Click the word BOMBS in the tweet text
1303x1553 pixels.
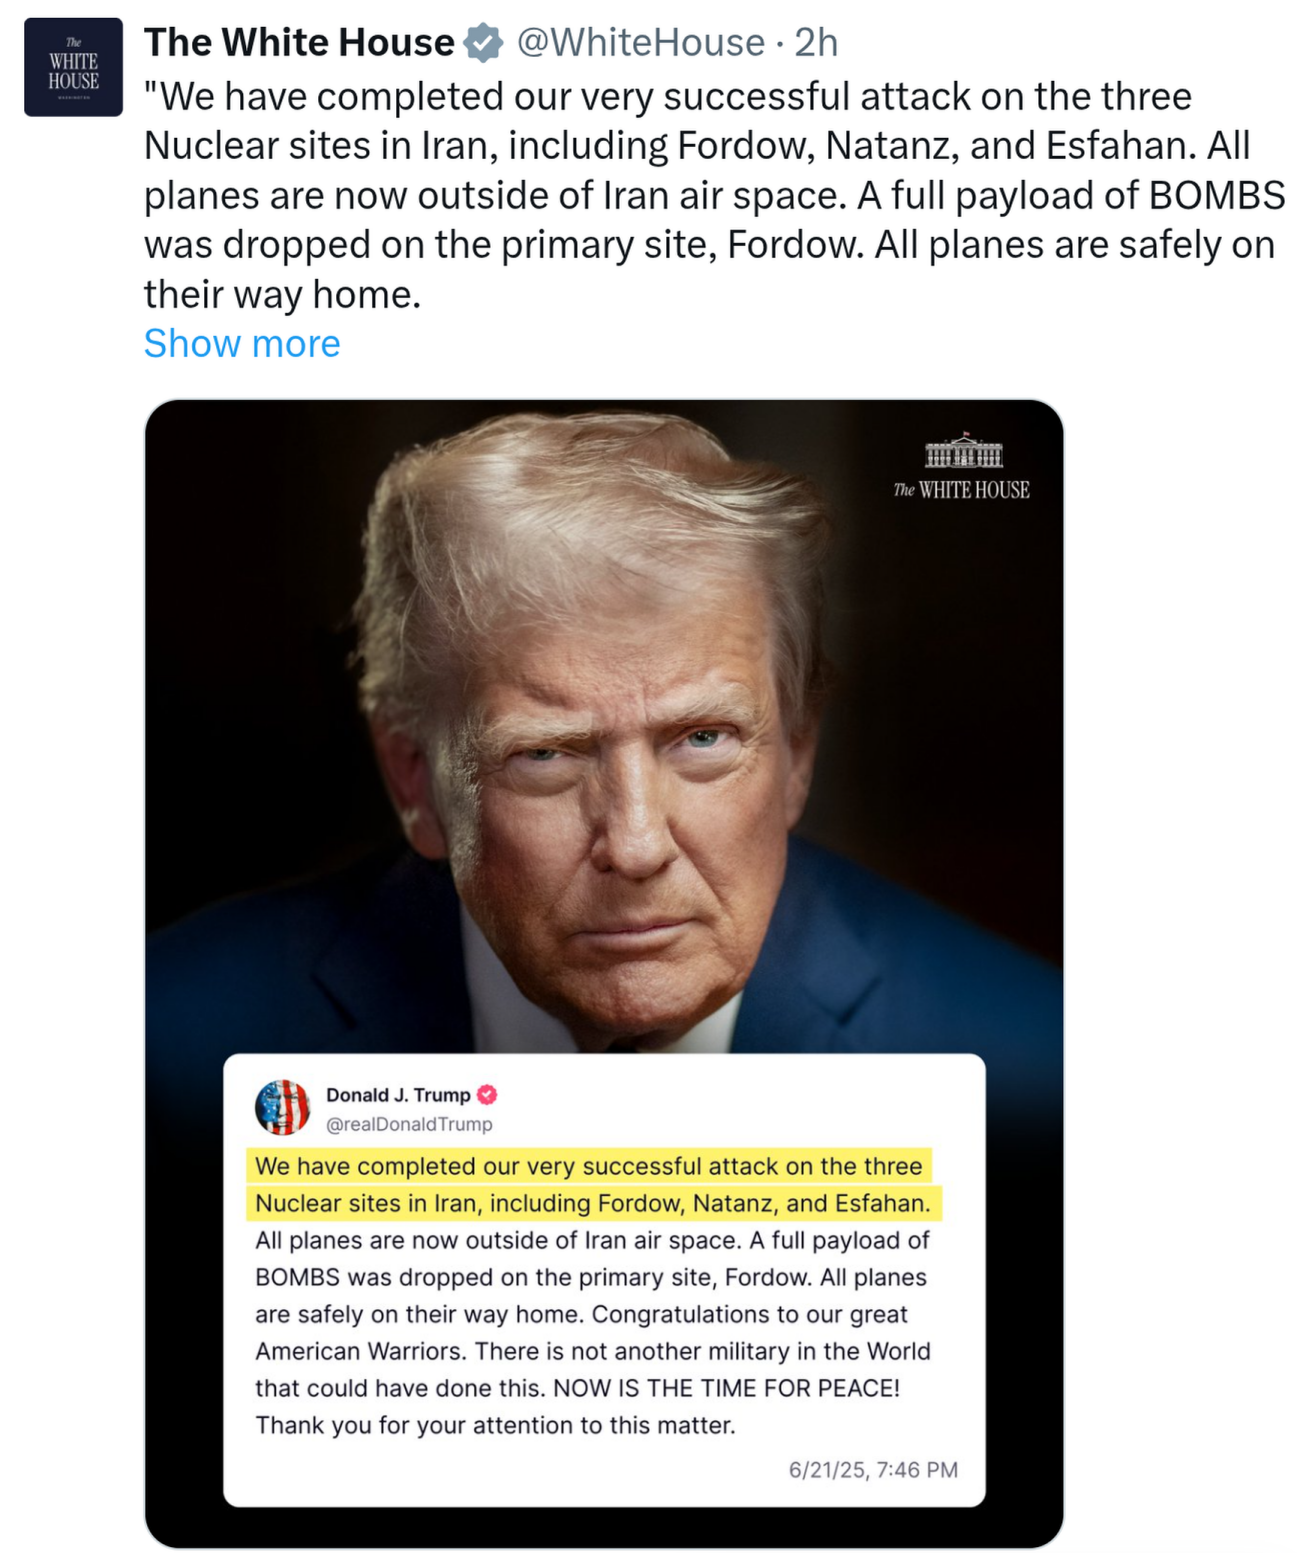click(x=1216, y=195)
